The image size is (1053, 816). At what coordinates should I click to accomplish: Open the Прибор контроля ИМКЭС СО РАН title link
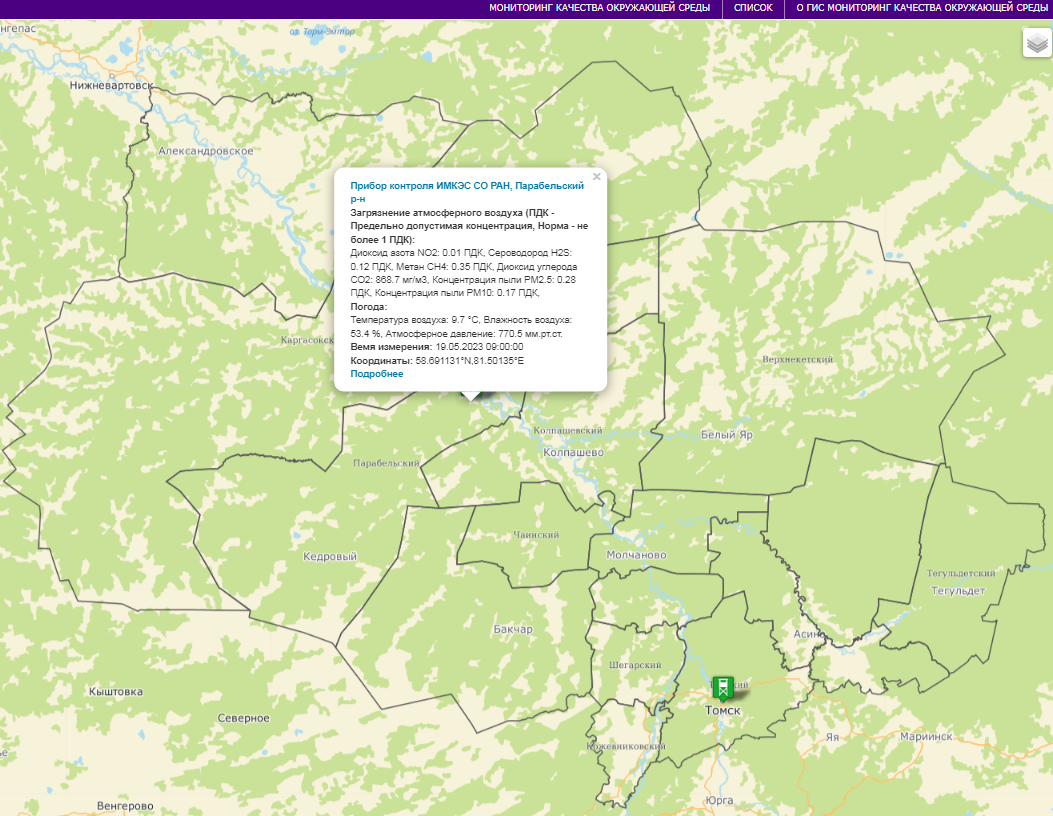[466, 186]
